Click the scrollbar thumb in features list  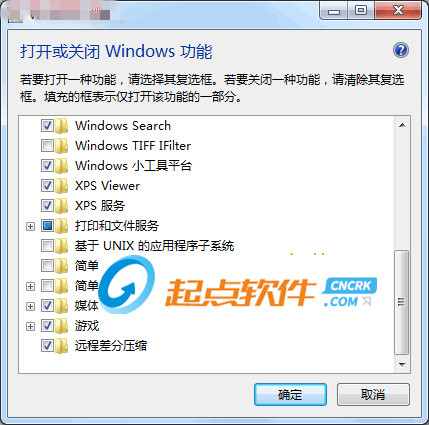click(402, 302)
